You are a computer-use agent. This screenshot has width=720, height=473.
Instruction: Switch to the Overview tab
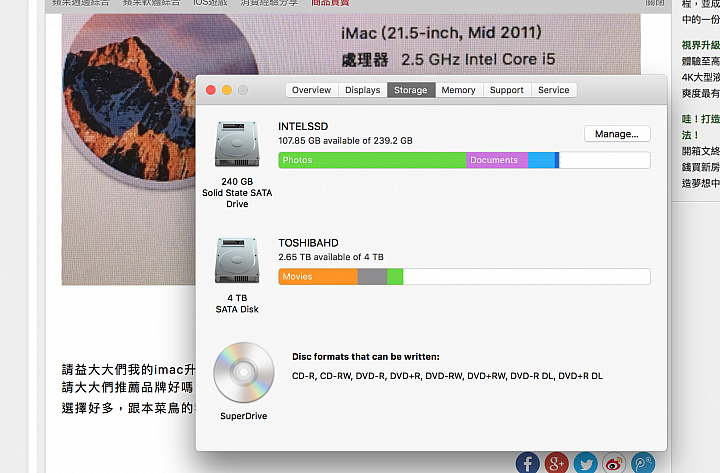[311, 90]
